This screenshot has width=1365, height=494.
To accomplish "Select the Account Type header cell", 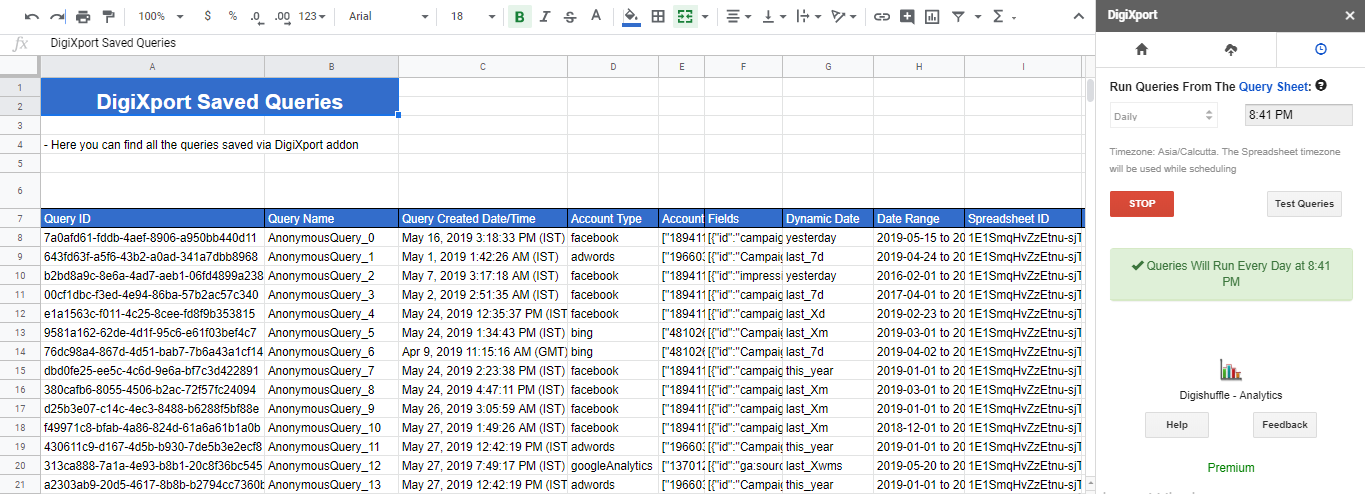I will click(613, 218).
